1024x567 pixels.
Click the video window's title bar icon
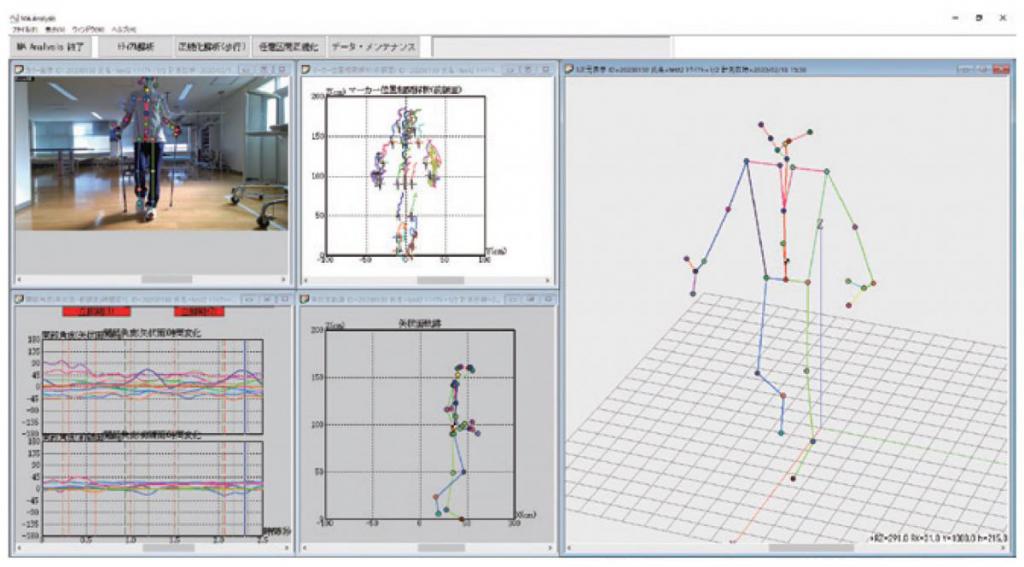point(20,69)
